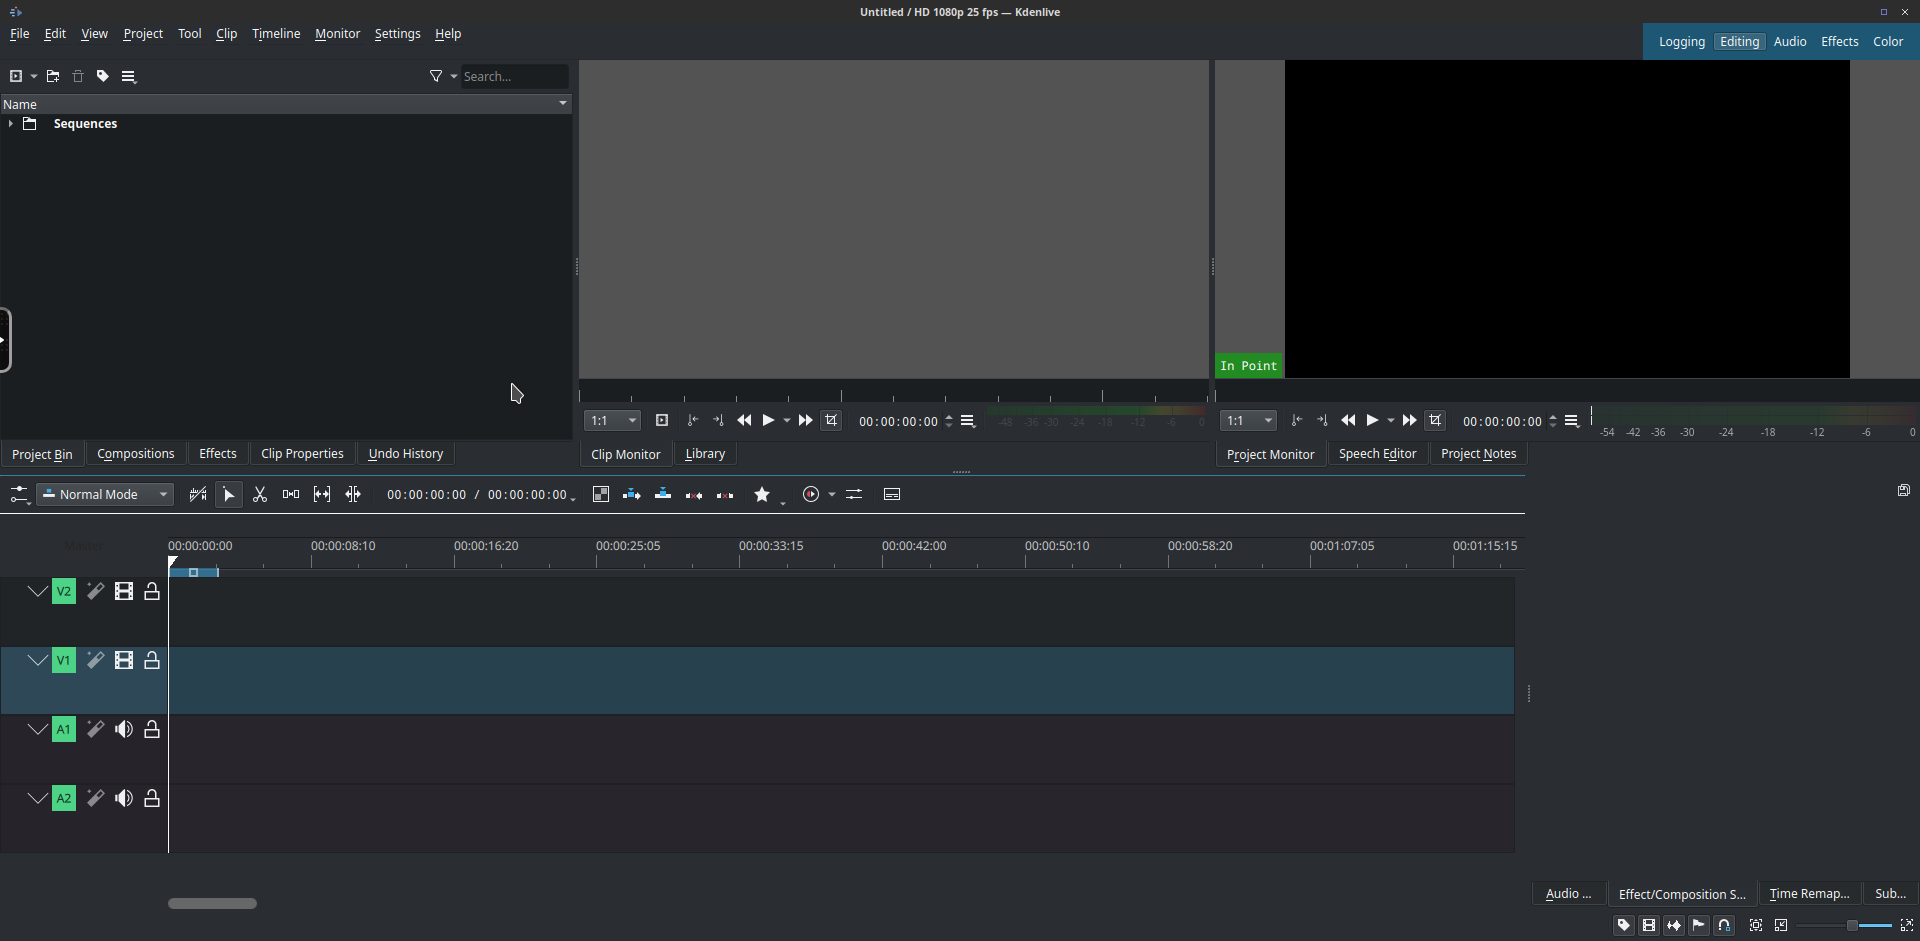Switch to the Color workspace layout
1920x941 pixels.
[1888, 41]
